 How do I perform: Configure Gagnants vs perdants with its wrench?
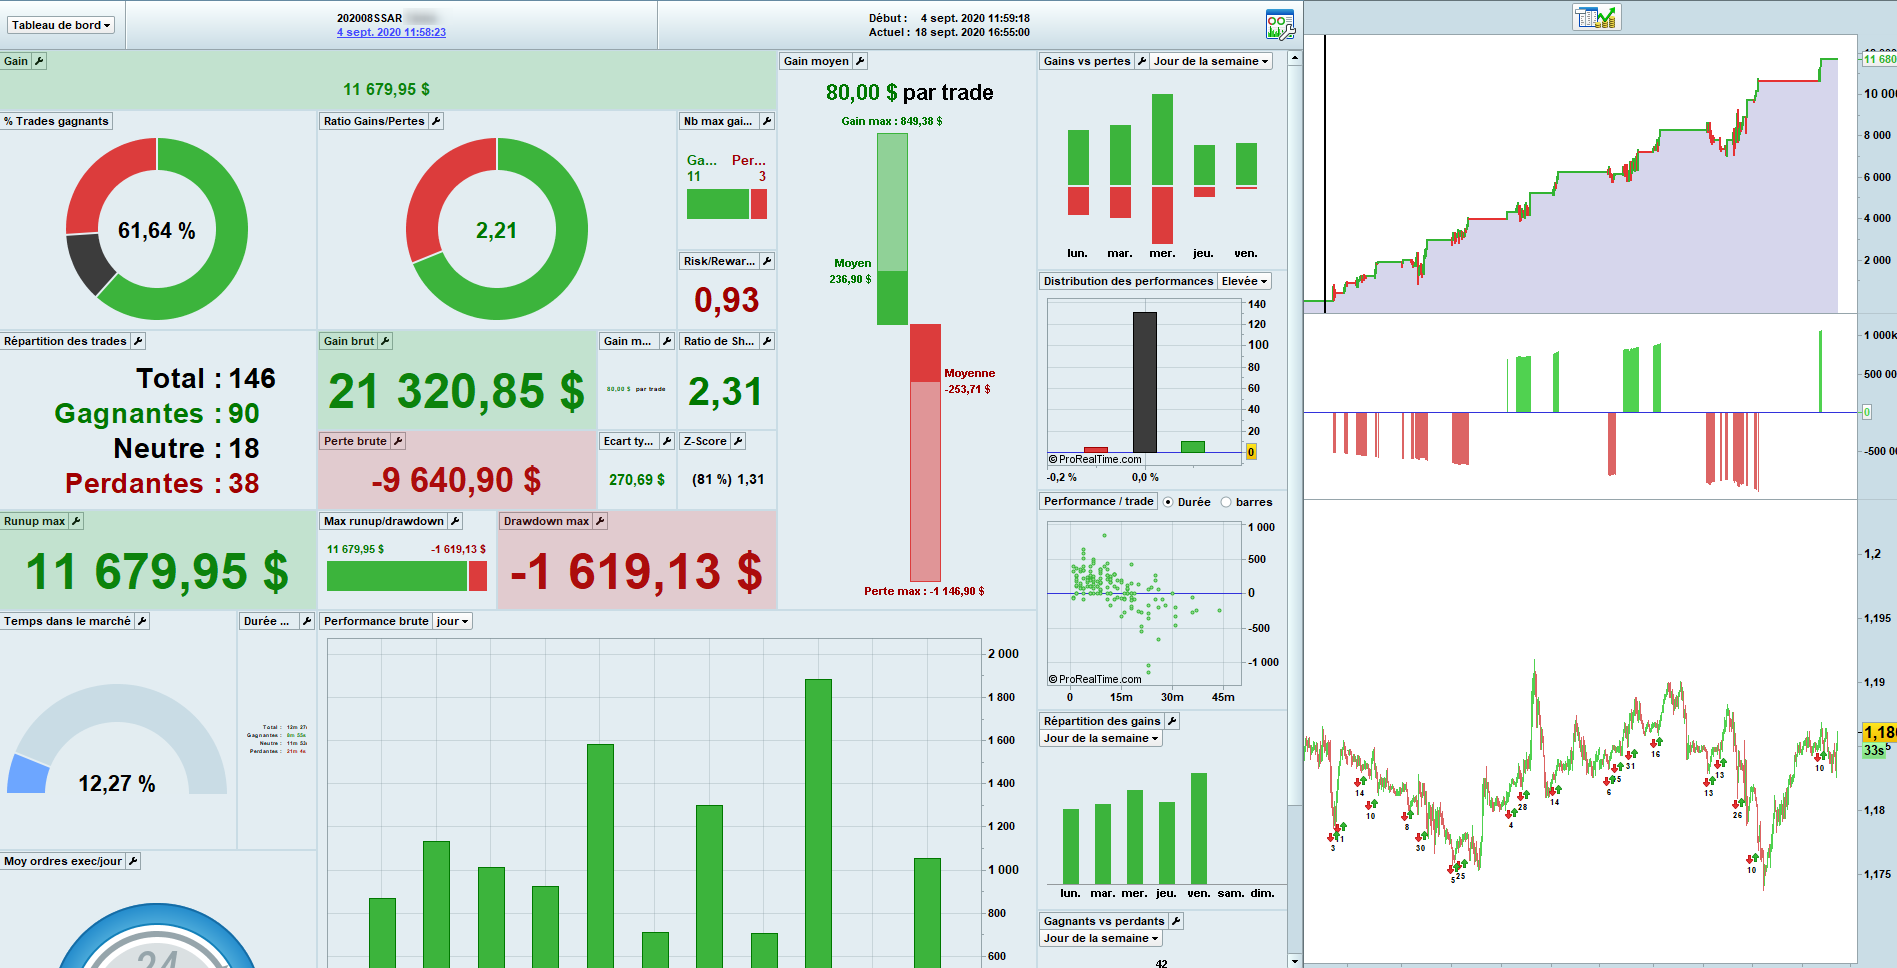tap(1176, 921)
